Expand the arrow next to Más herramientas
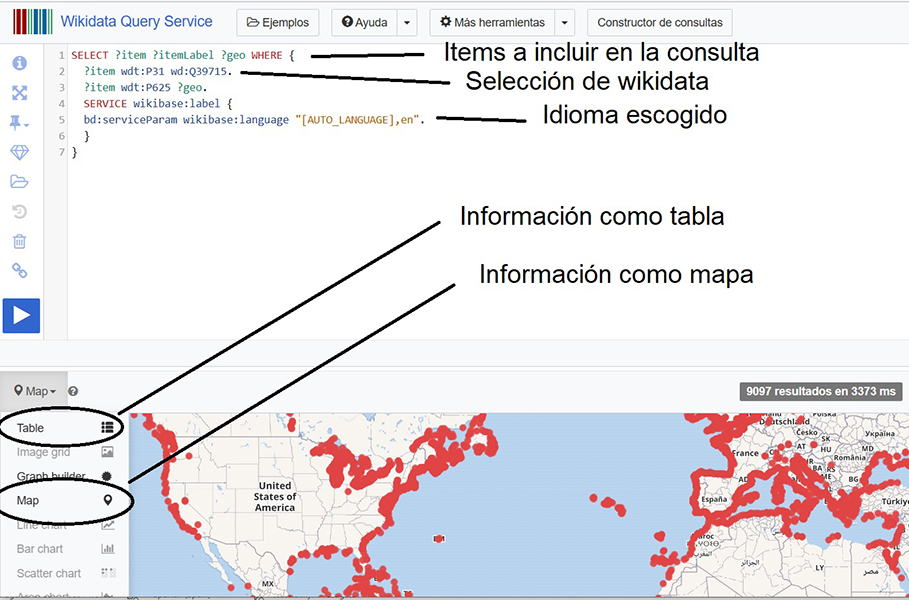 565,22
